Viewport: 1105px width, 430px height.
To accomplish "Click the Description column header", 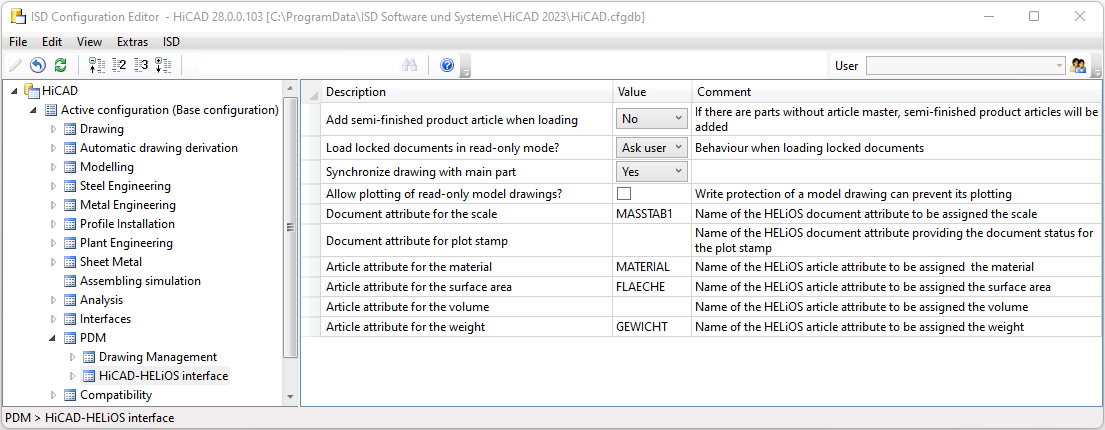I will tap(466, 92).
